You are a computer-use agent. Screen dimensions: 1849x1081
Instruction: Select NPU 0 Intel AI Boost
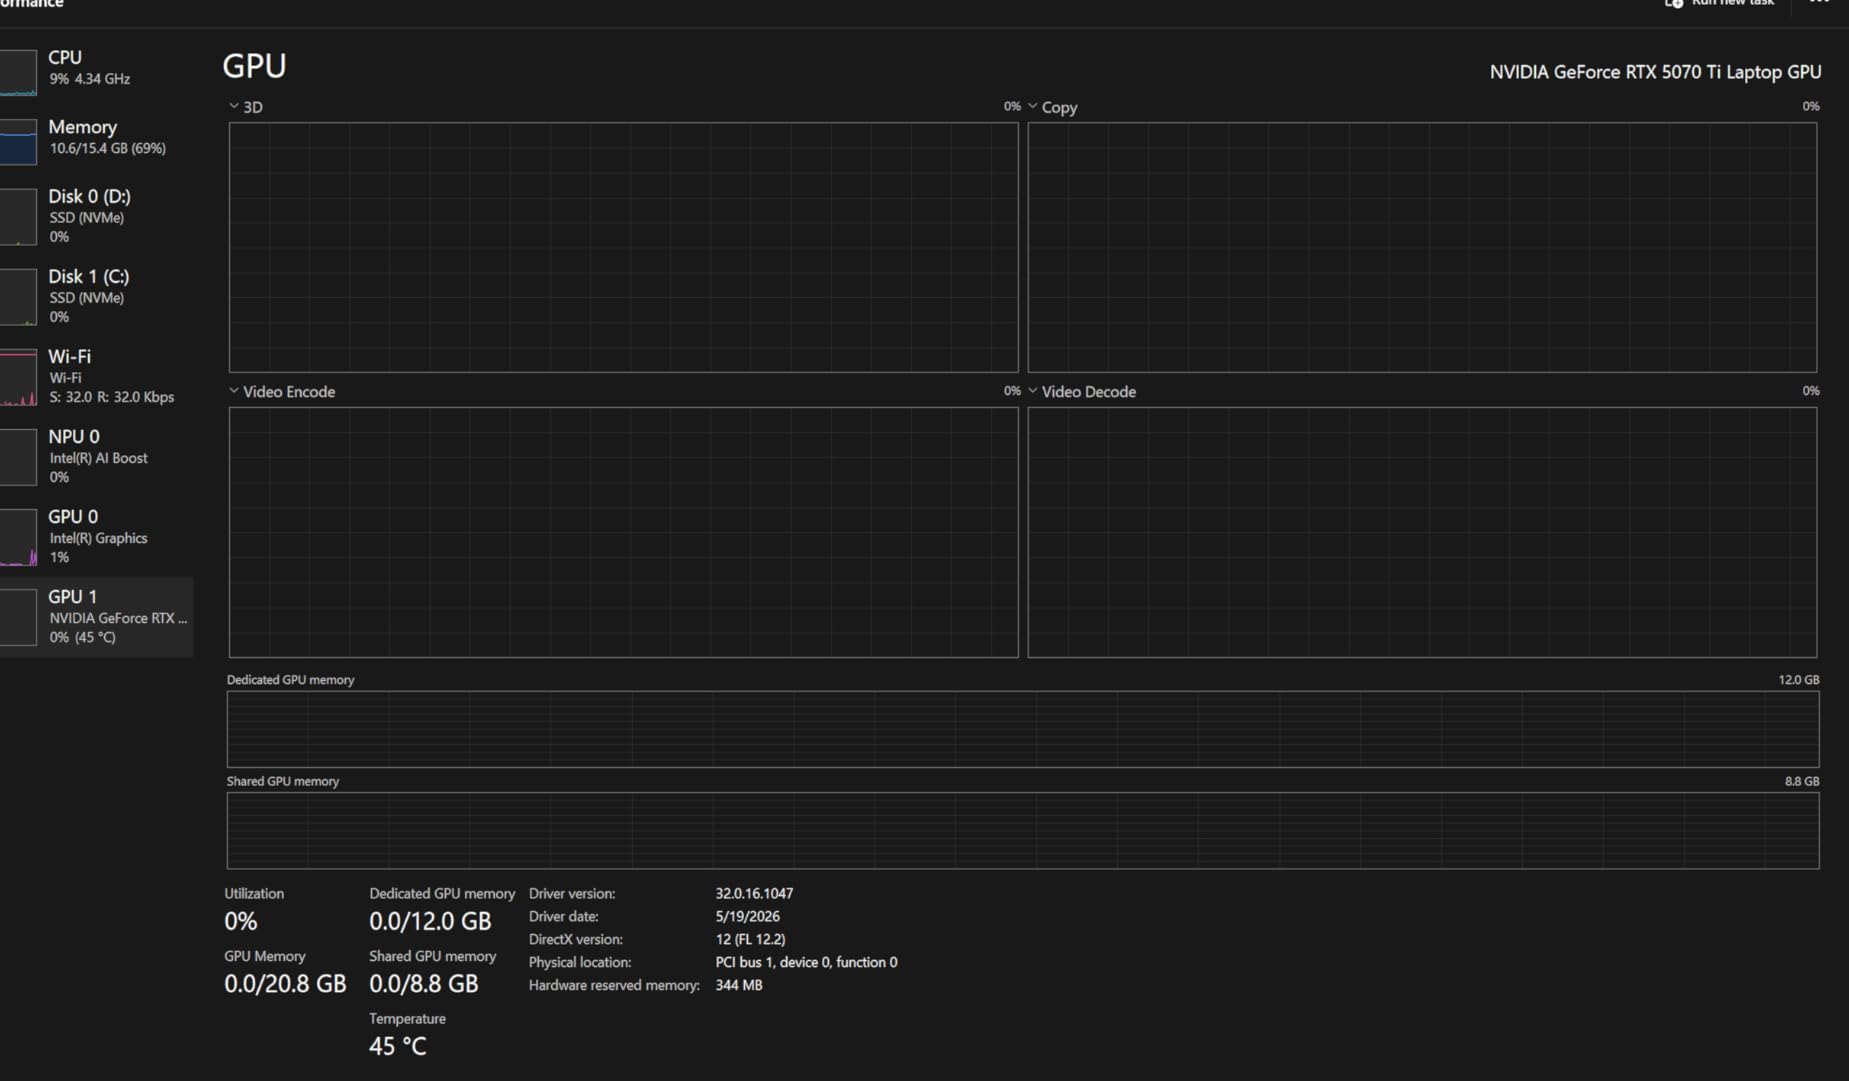(96, 455)
